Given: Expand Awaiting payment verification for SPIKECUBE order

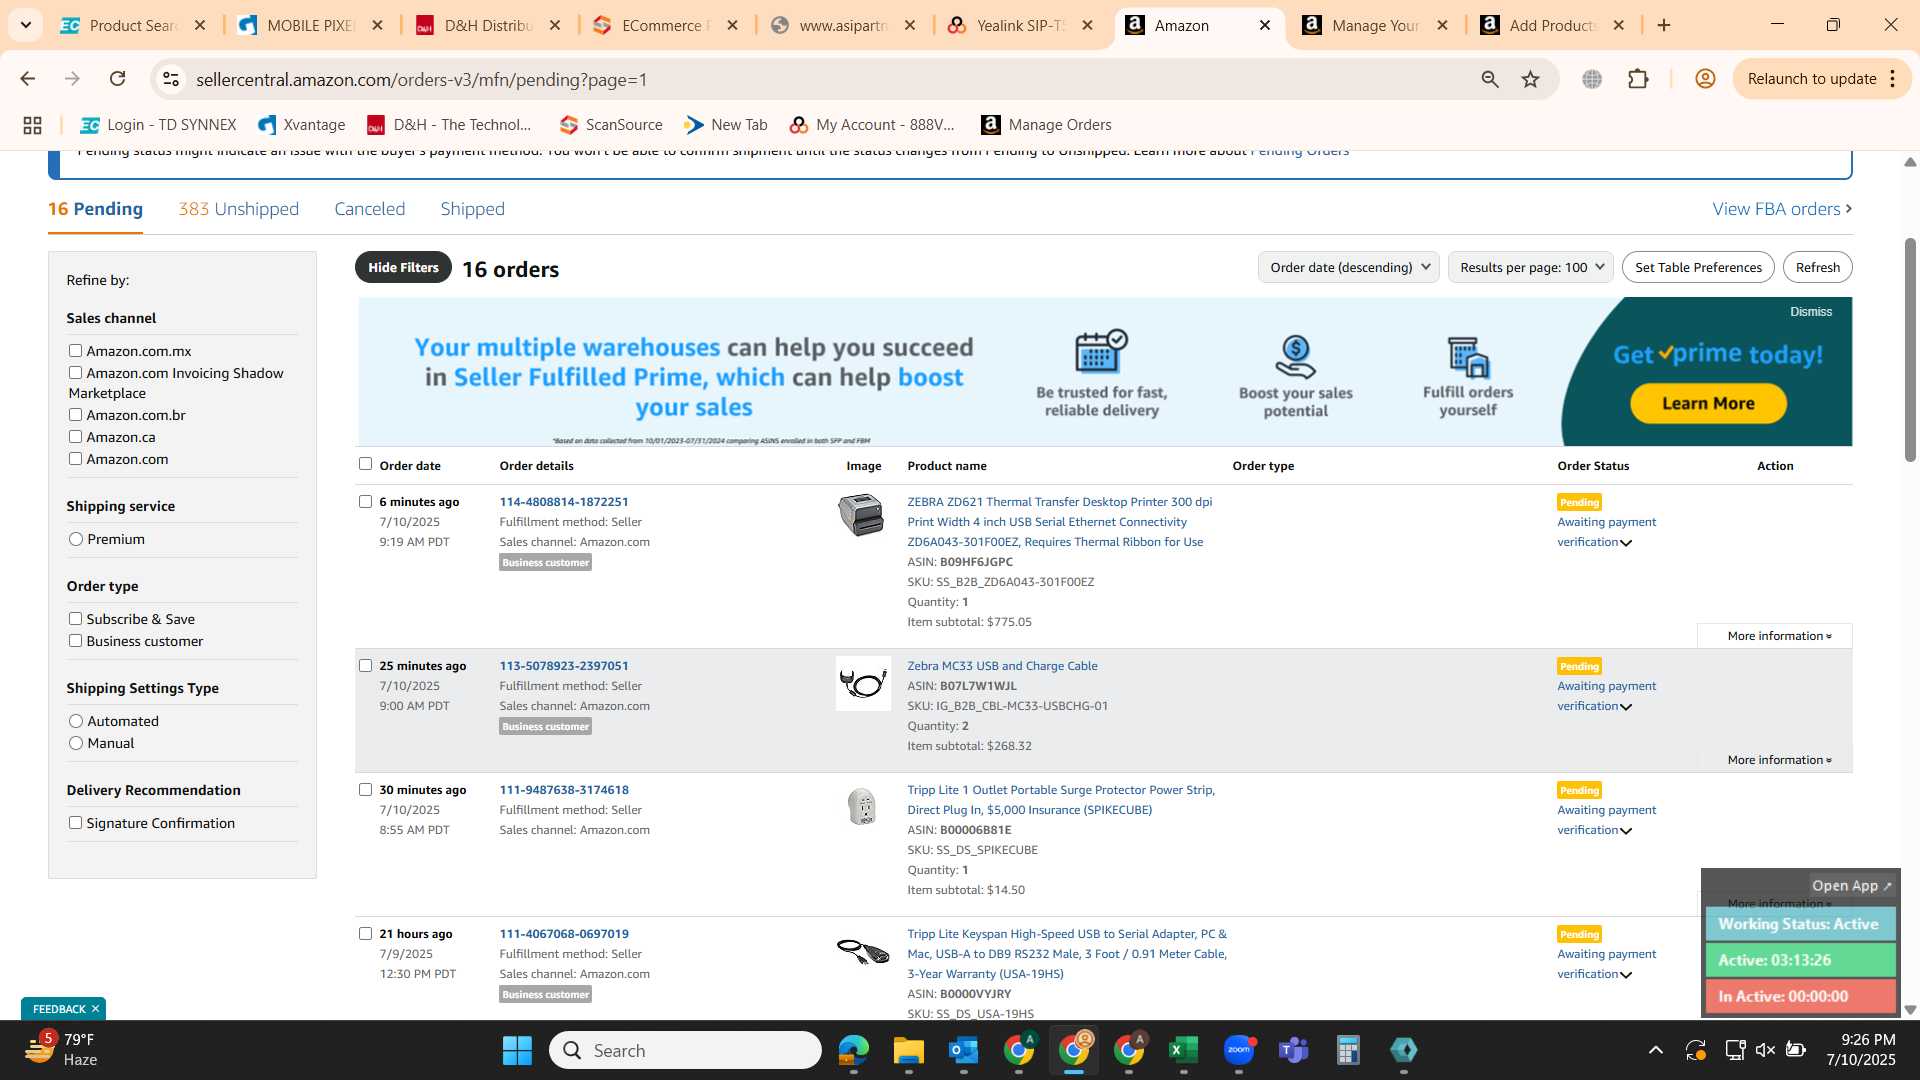Looking at the screenshot, I should [1606, 820].
